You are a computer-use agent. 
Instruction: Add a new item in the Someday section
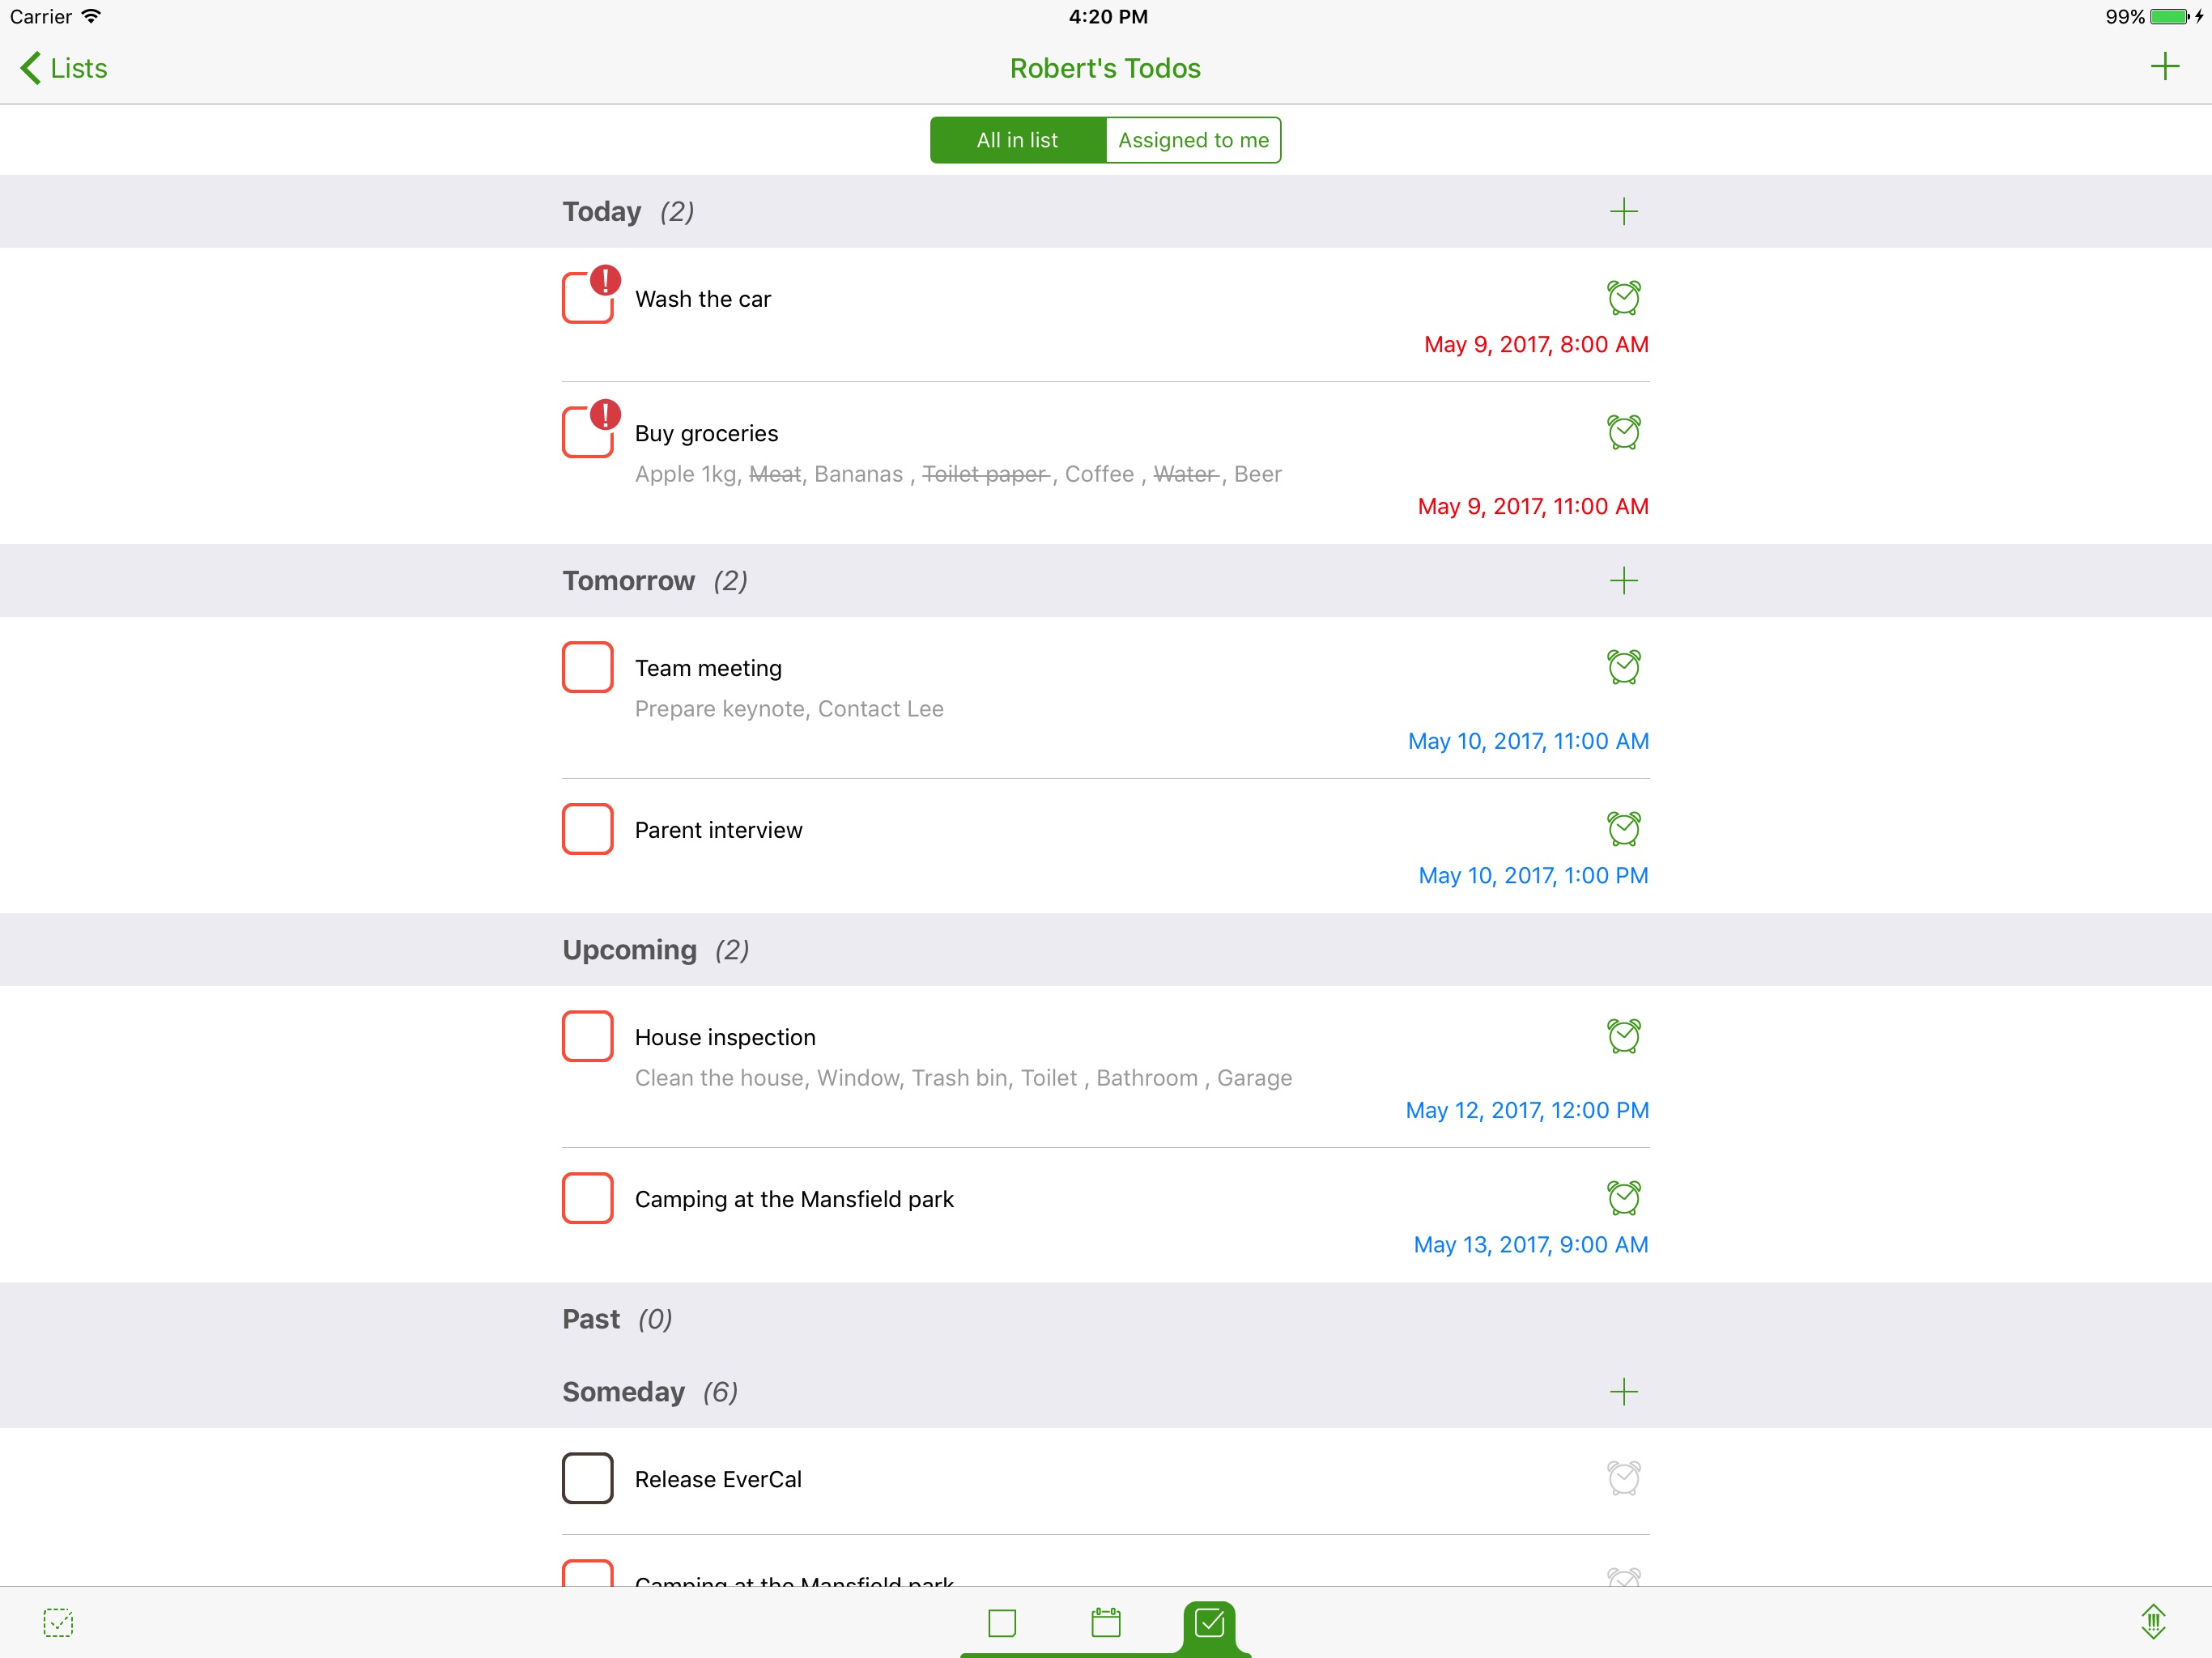click(x=1623, y=1391)
